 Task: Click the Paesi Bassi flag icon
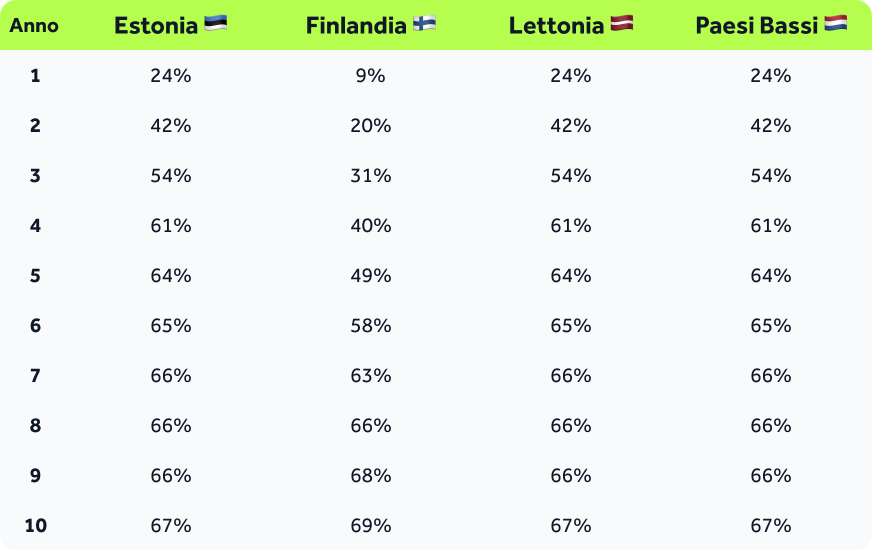[x=836, y=24]
